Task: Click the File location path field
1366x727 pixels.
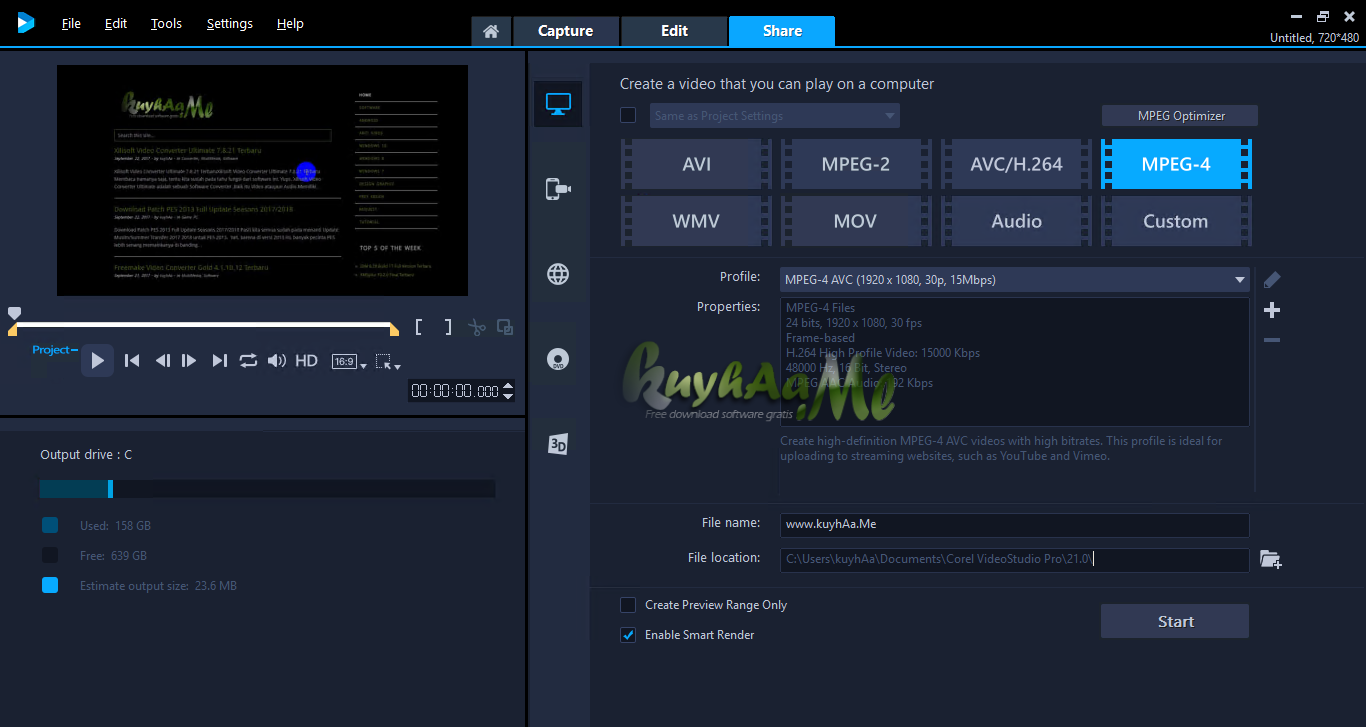Action: click(1015, 560)
